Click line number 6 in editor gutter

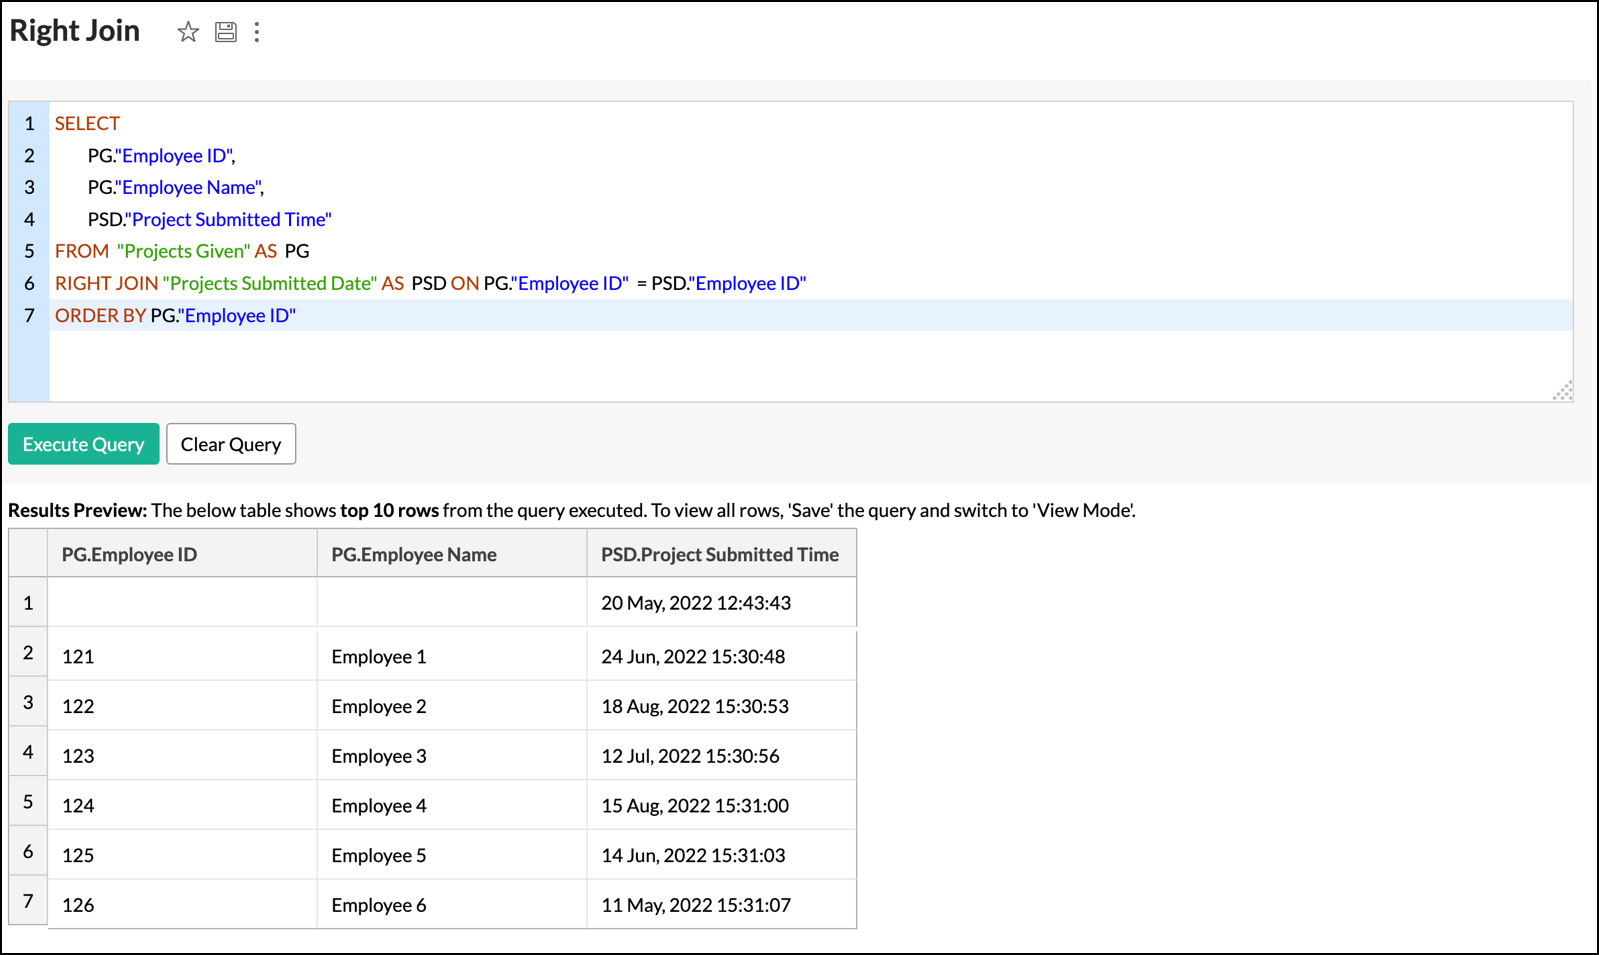pos(29,283)
